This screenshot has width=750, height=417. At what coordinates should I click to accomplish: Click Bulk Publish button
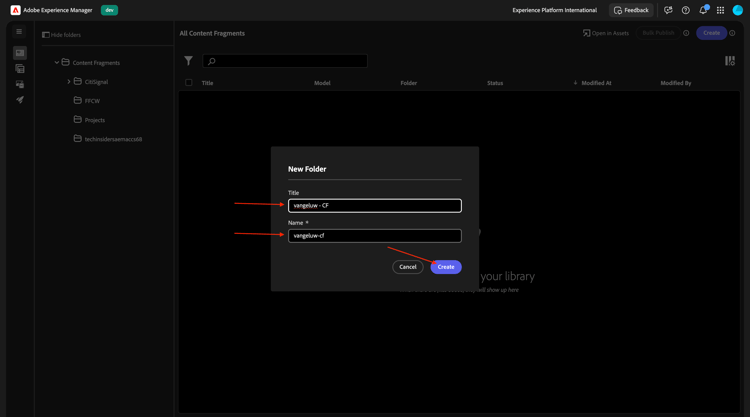tap(658, 33)
